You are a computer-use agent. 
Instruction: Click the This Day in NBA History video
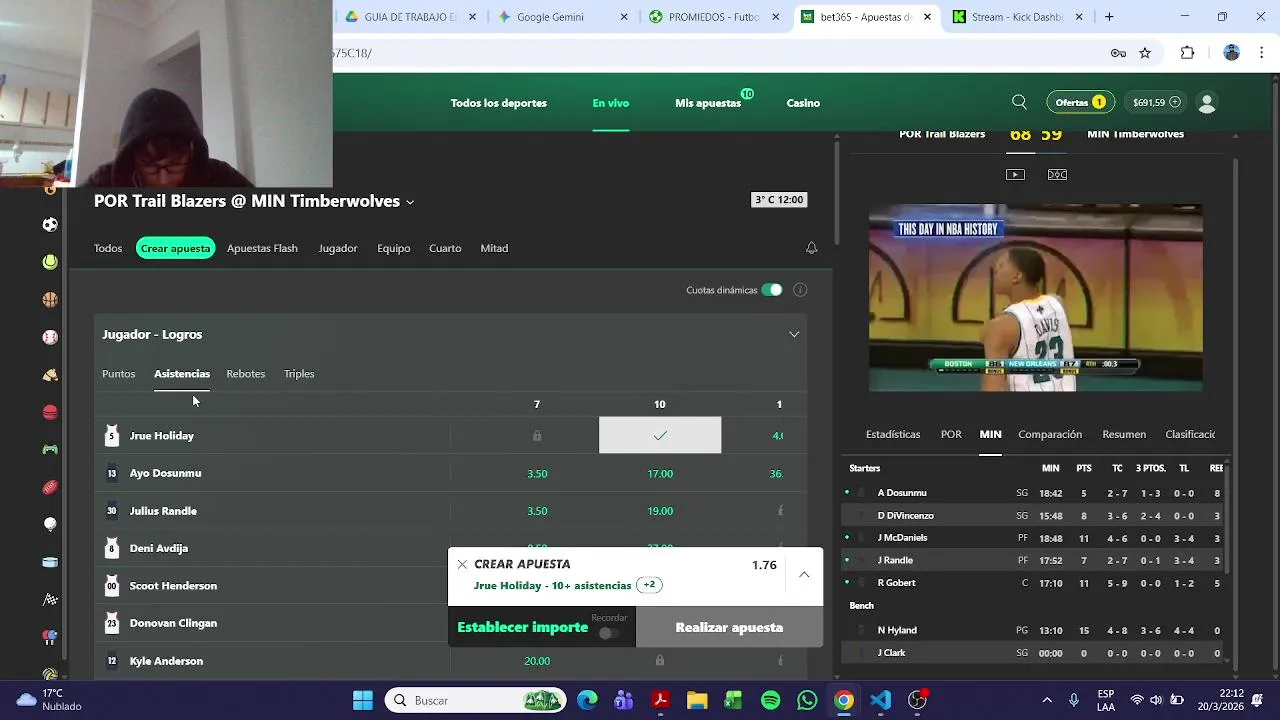(x=1035, y=298)
